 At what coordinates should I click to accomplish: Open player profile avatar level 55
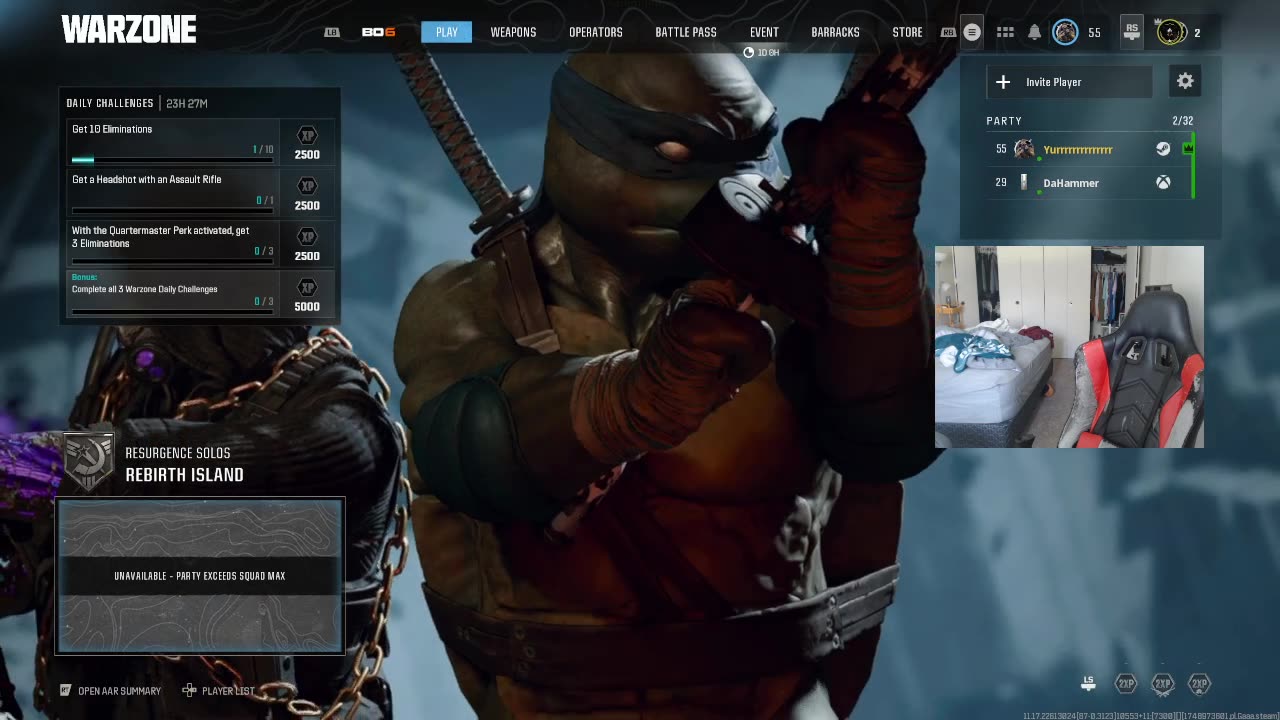[x=1066, y=32]
